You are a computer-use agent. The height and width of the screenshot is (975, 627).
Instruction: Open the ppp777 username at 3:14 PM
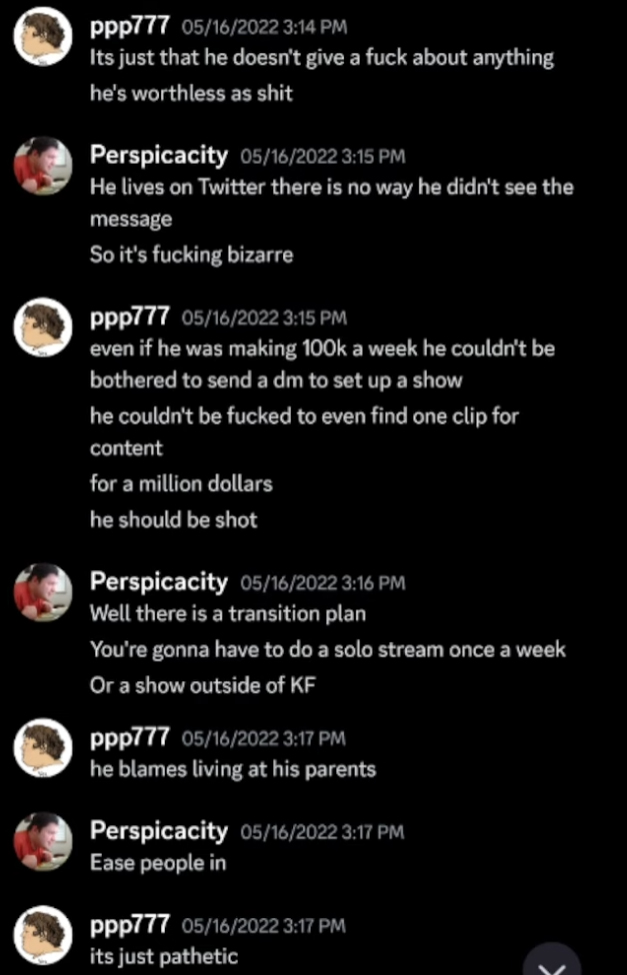point(129,27)
